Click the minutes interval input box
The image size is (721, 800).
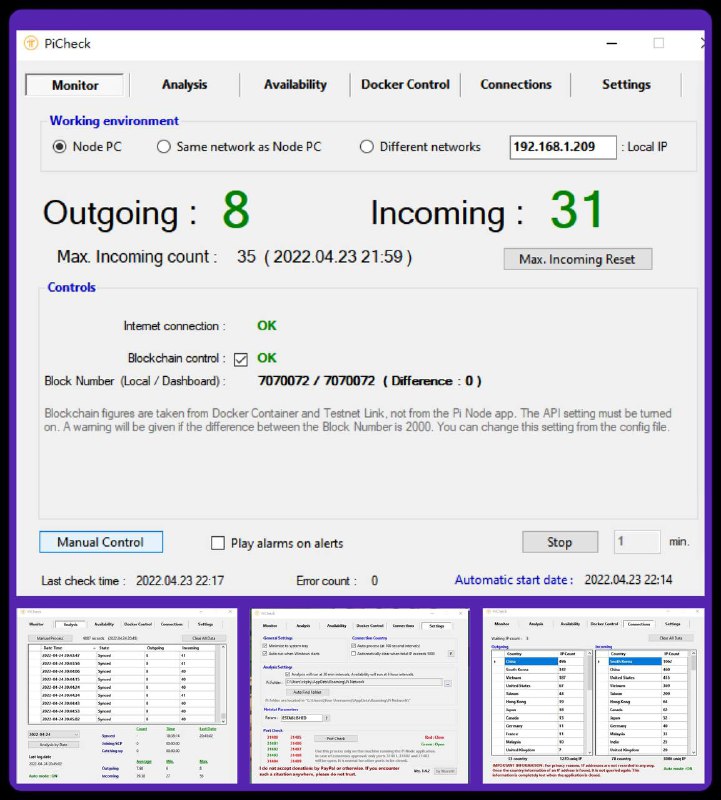635,542
